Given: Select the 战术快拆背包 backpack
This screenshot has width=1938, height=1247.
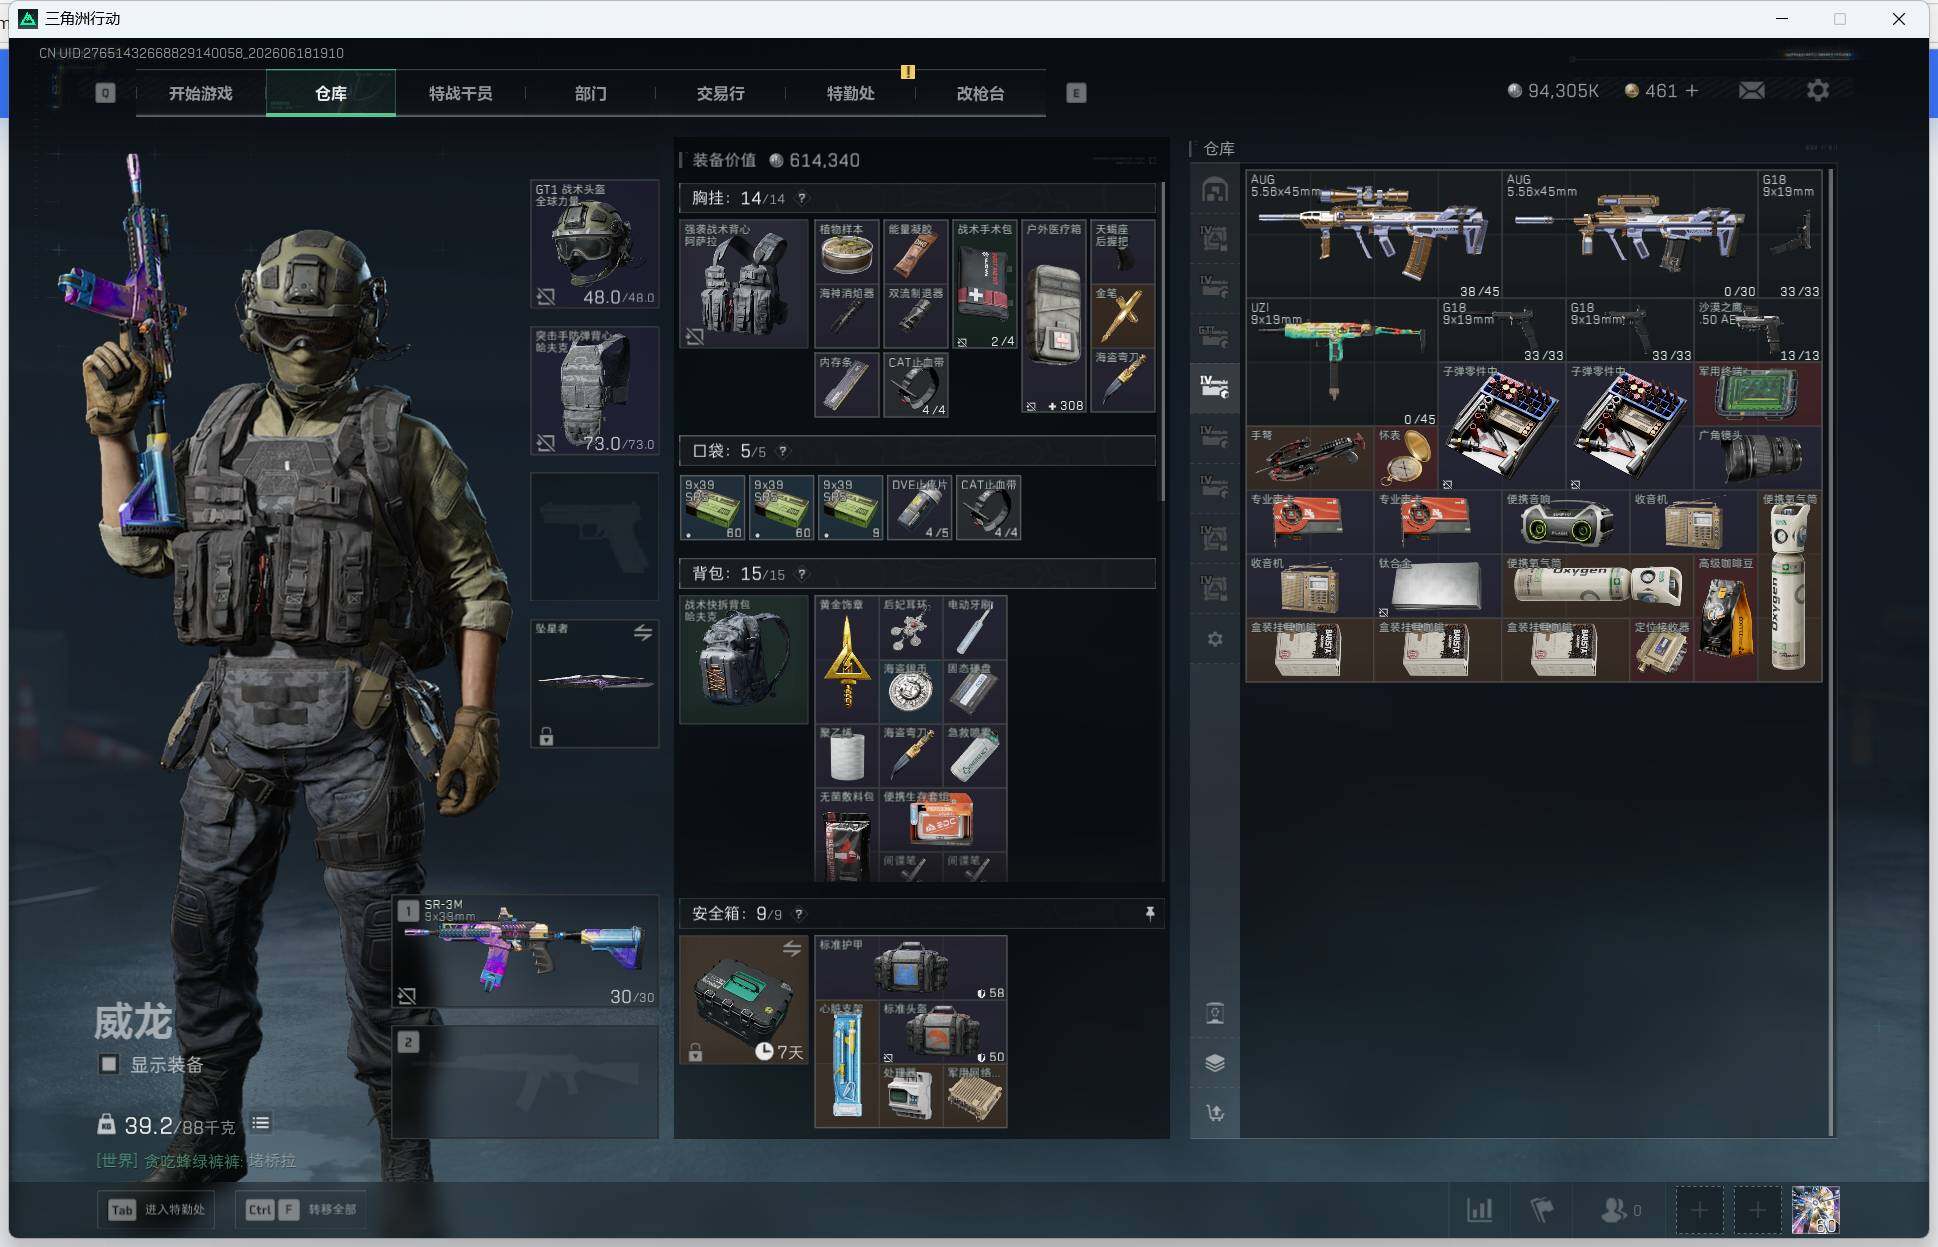Looking at the screenshot, I should tap(744, 660).
